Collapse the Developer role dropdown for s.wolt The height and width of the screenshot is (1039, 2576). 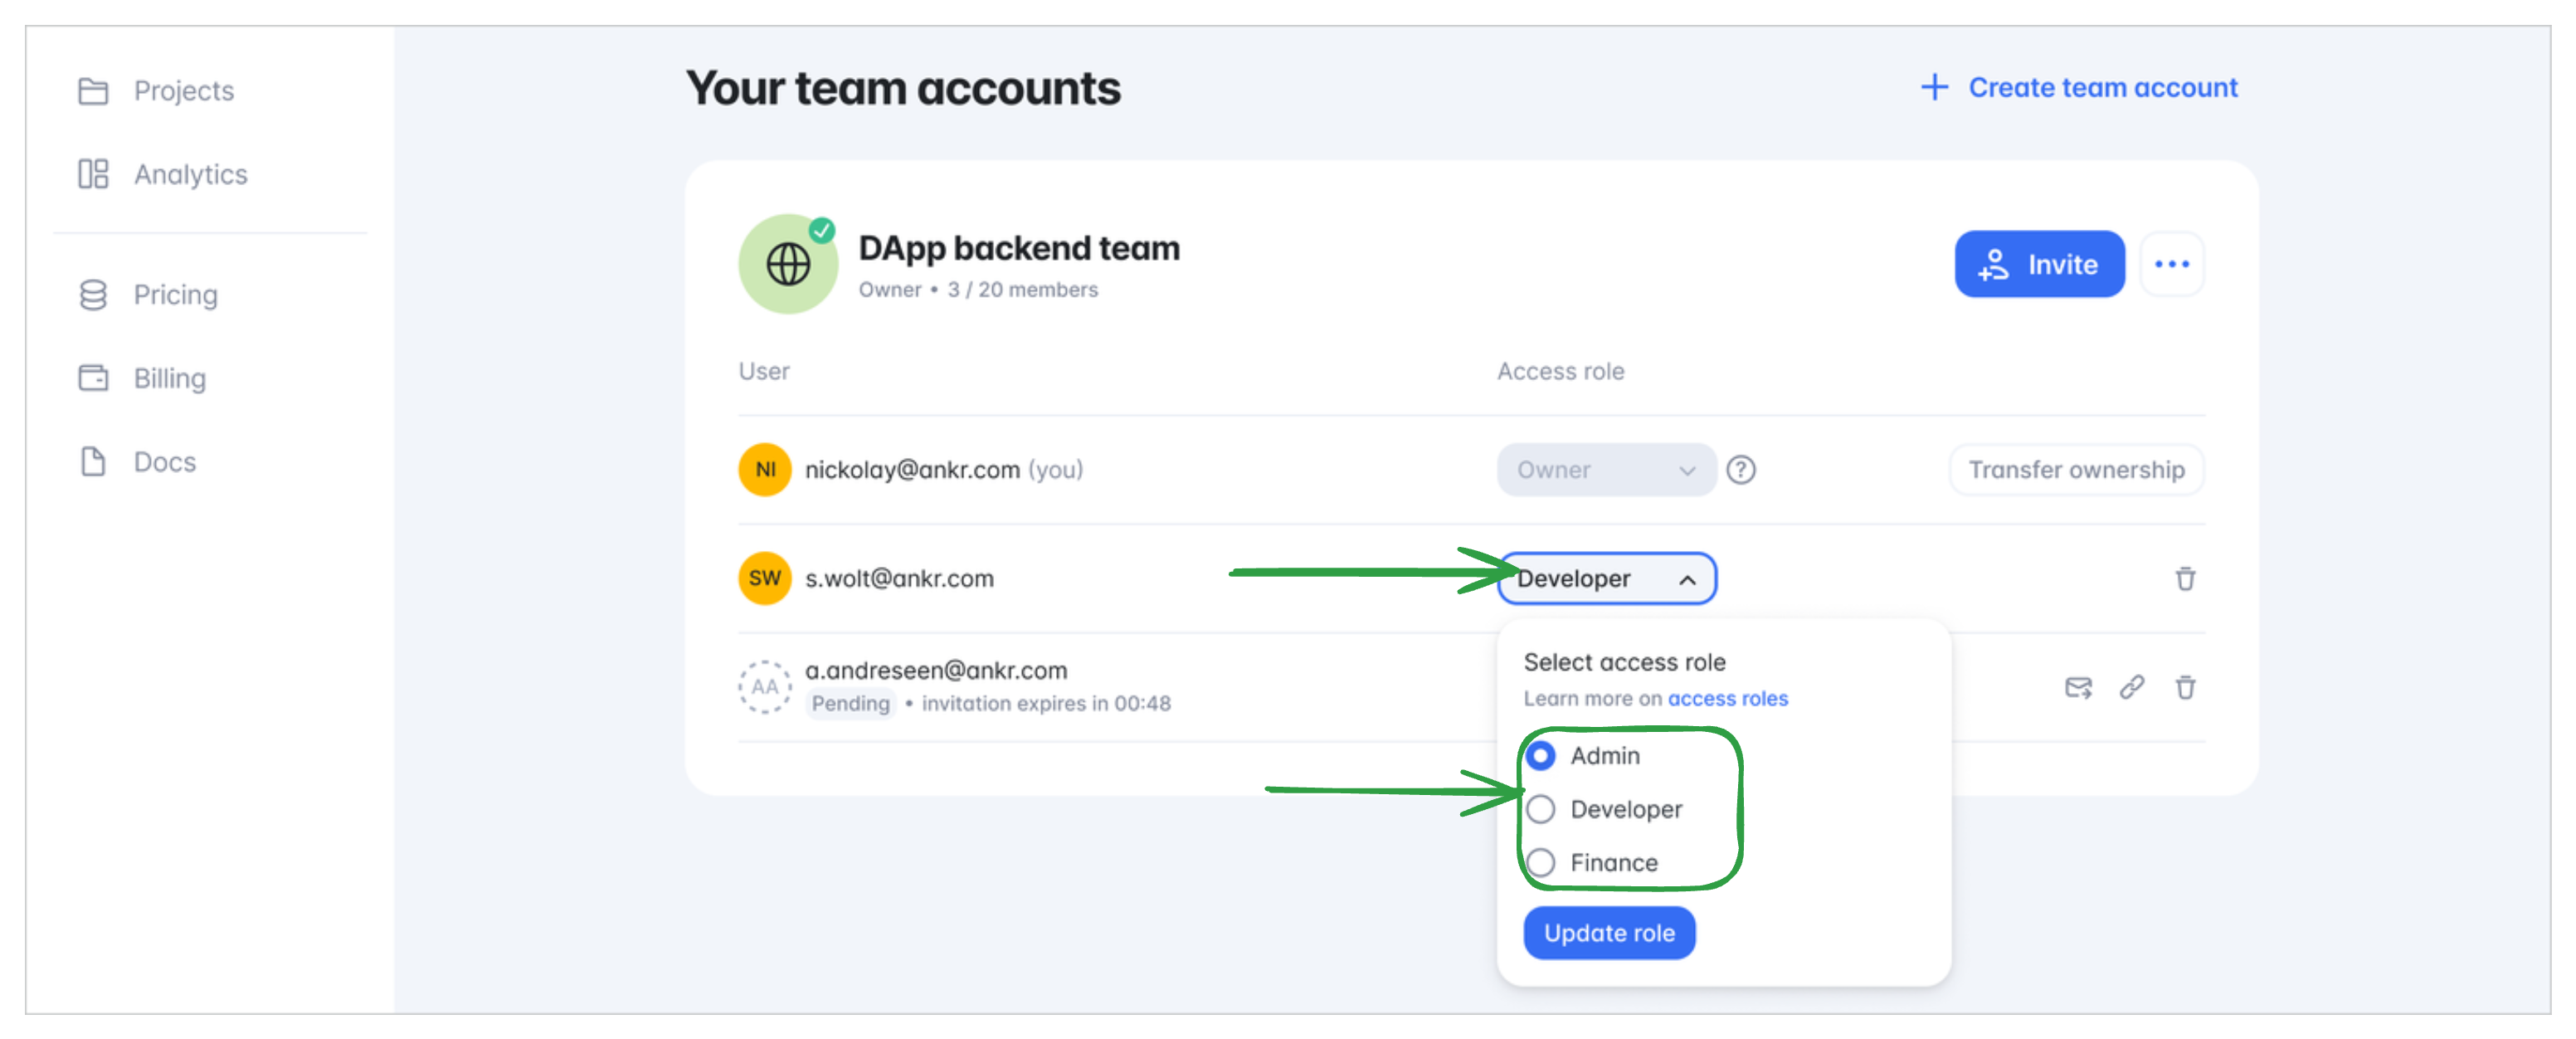click(1607, 579)
